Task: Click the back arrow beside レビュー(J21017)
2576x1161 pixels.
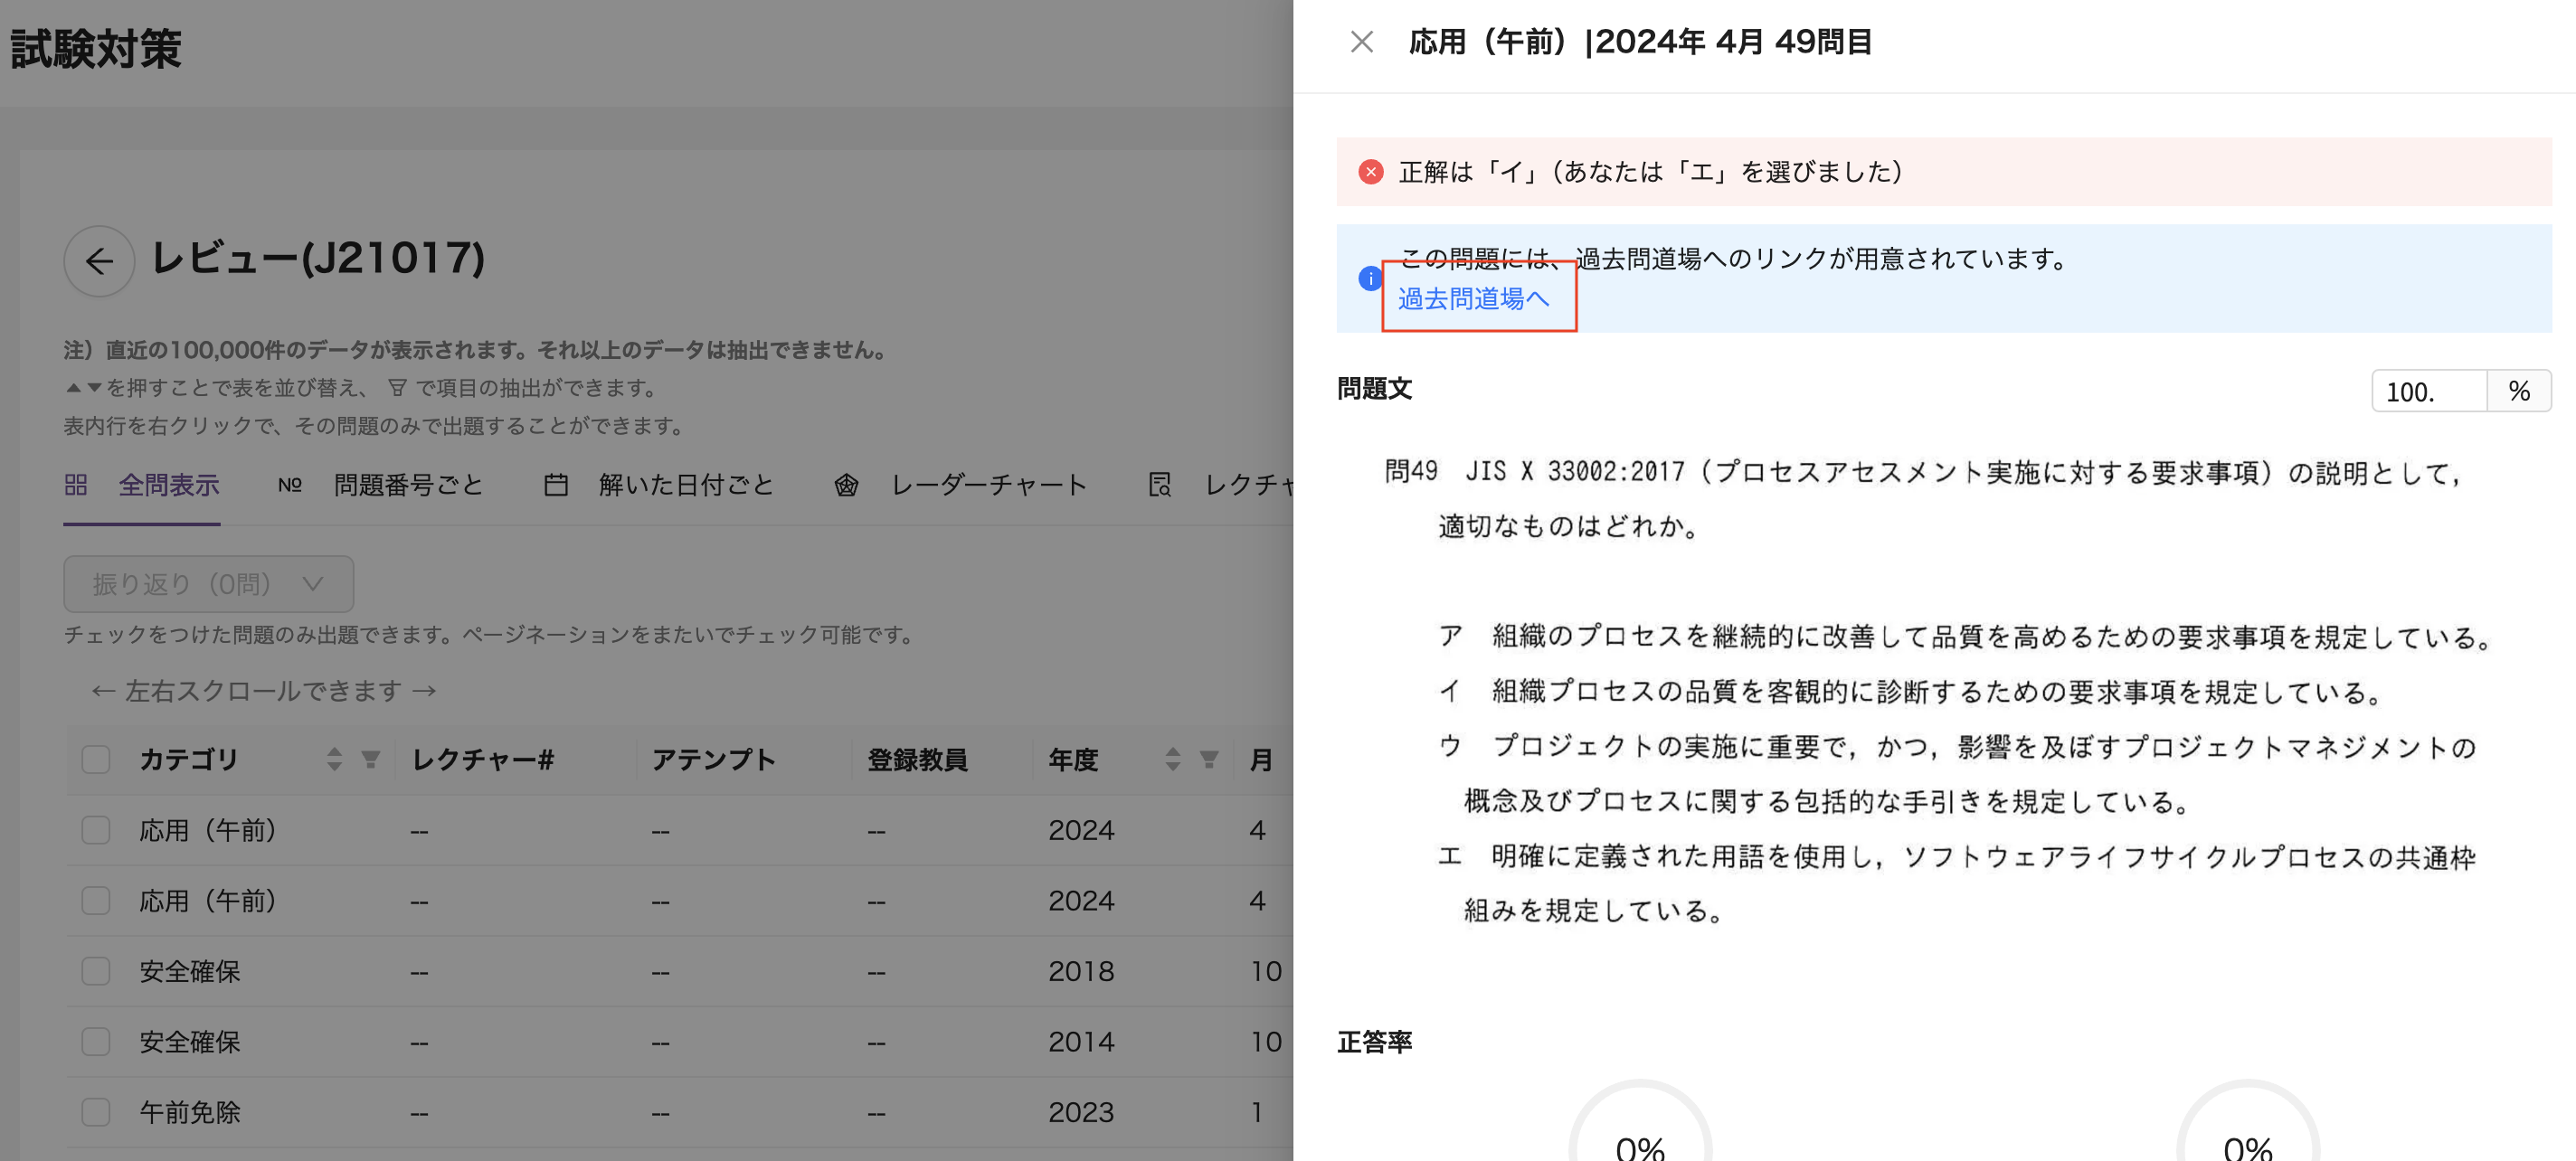Action: tap(99, 261)
